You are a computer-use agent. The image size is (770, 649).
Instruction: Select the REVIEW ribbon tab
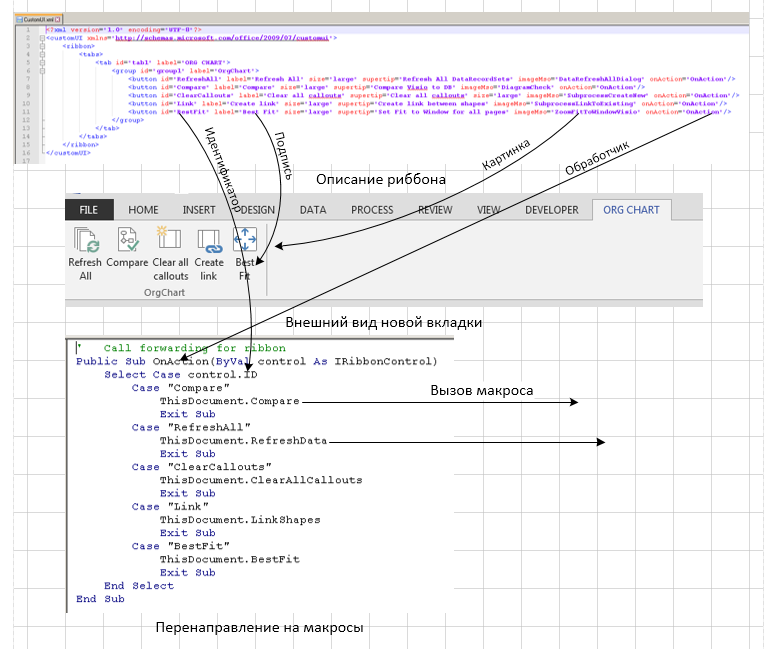(435, 210)
